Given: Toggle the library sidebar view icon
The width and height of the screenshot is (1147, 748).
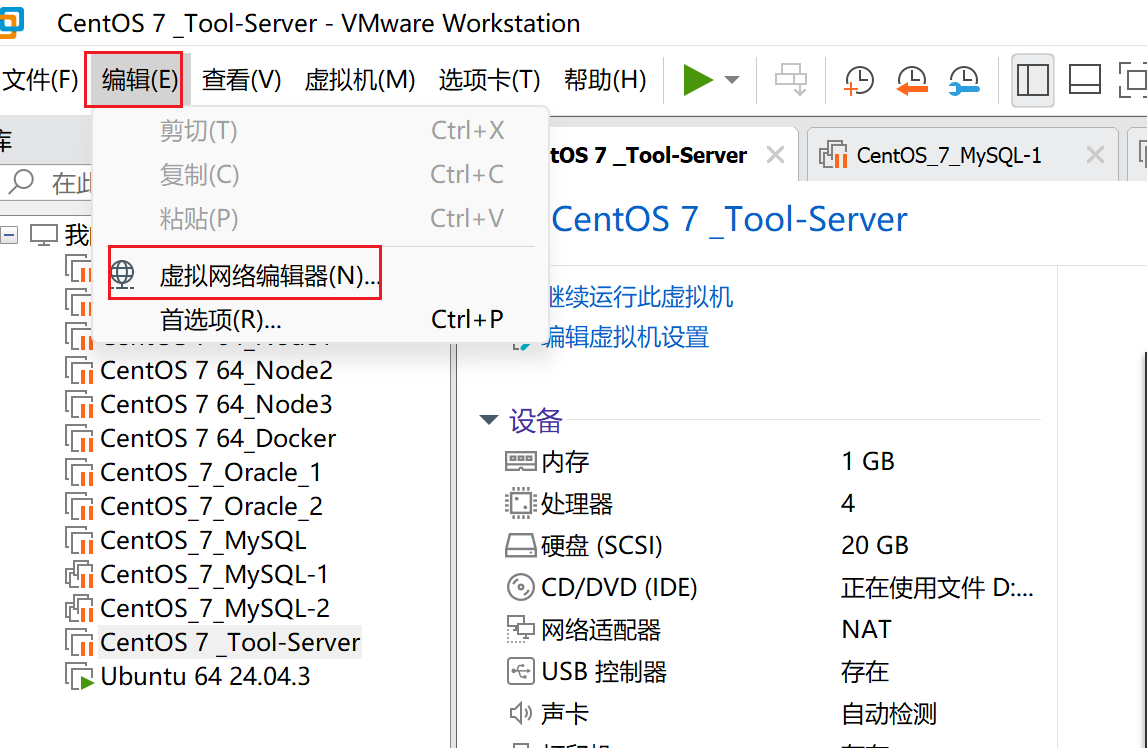Looking at the screenshot, I should (1032, 80).
